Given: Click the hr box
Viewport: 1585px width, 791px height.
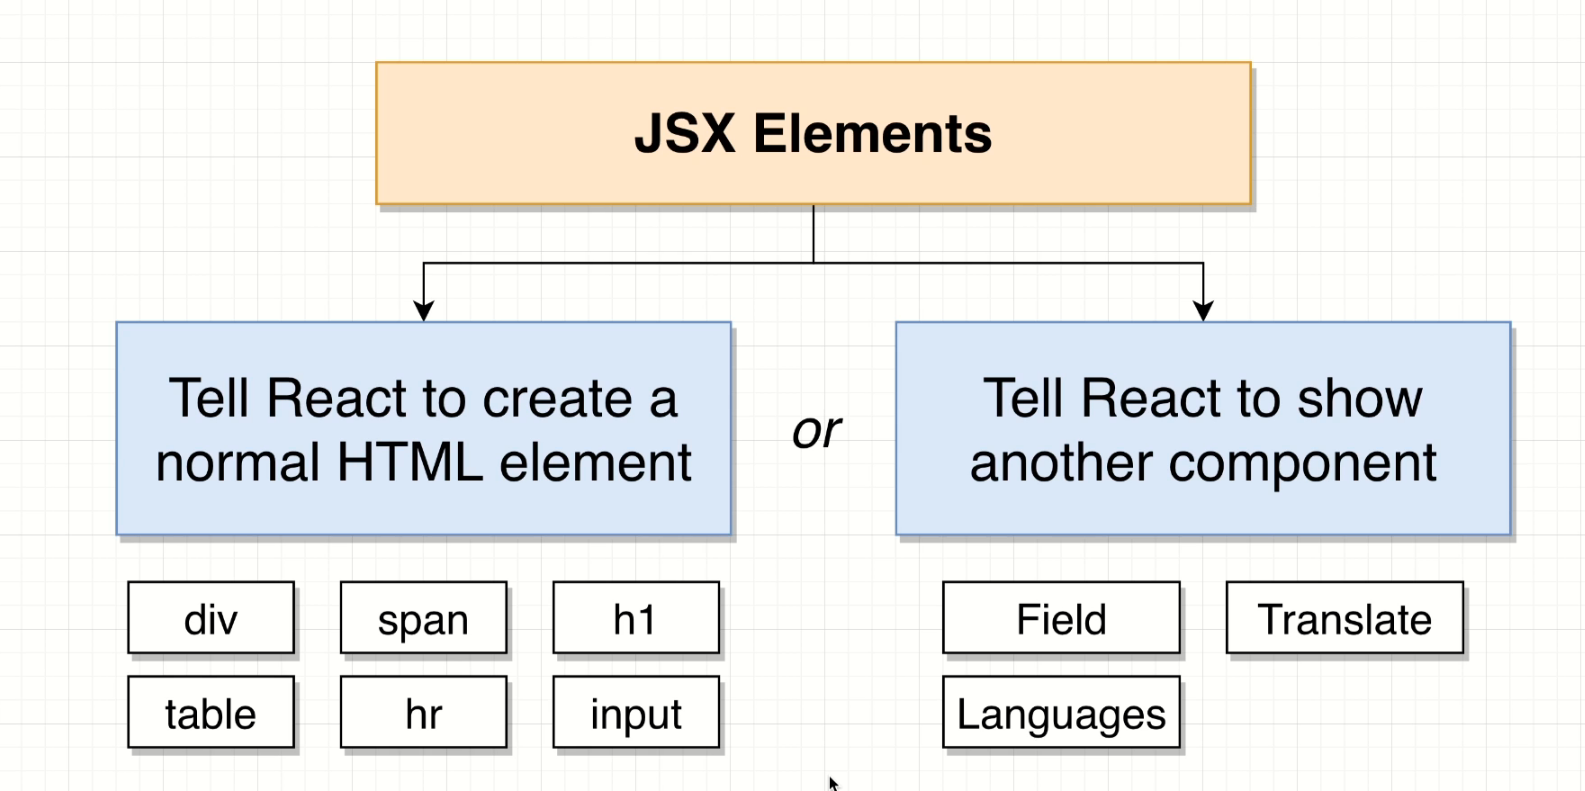Looking at the screenshot, I should pyautogui.click(x=423, y=713).
